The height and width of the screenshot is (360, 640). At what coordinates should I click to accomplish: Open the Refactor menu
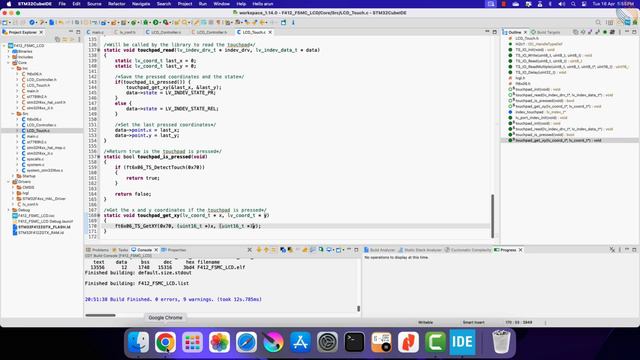coord(116,4)
